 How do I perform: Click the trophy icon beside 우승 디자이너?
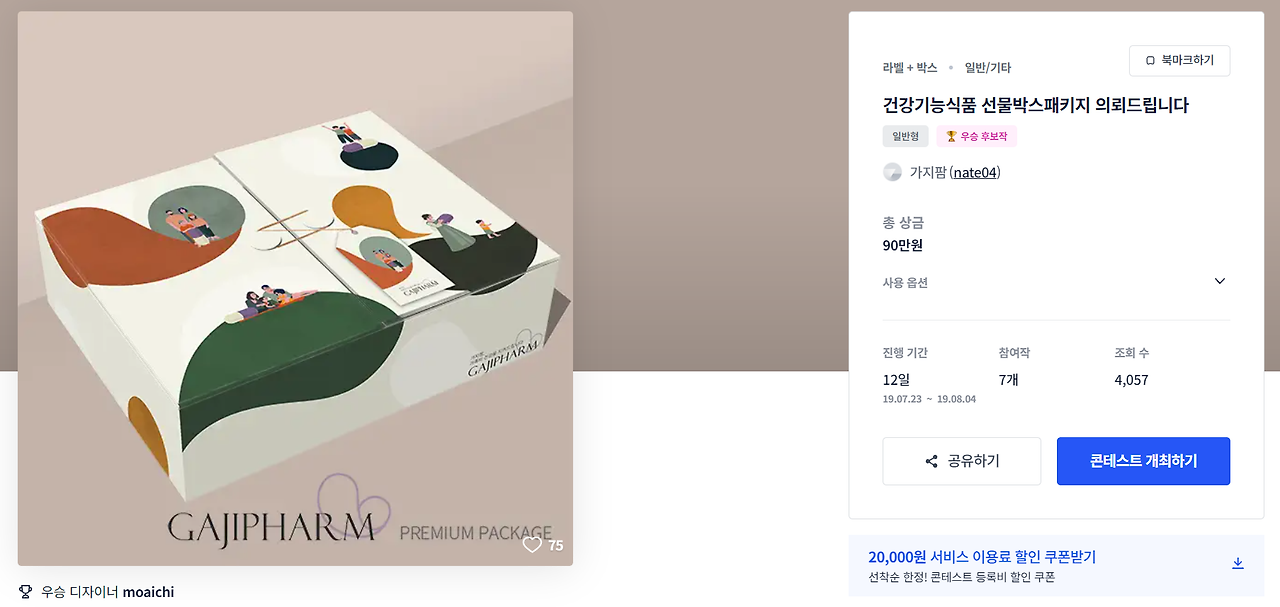click(x=26, y=592)
